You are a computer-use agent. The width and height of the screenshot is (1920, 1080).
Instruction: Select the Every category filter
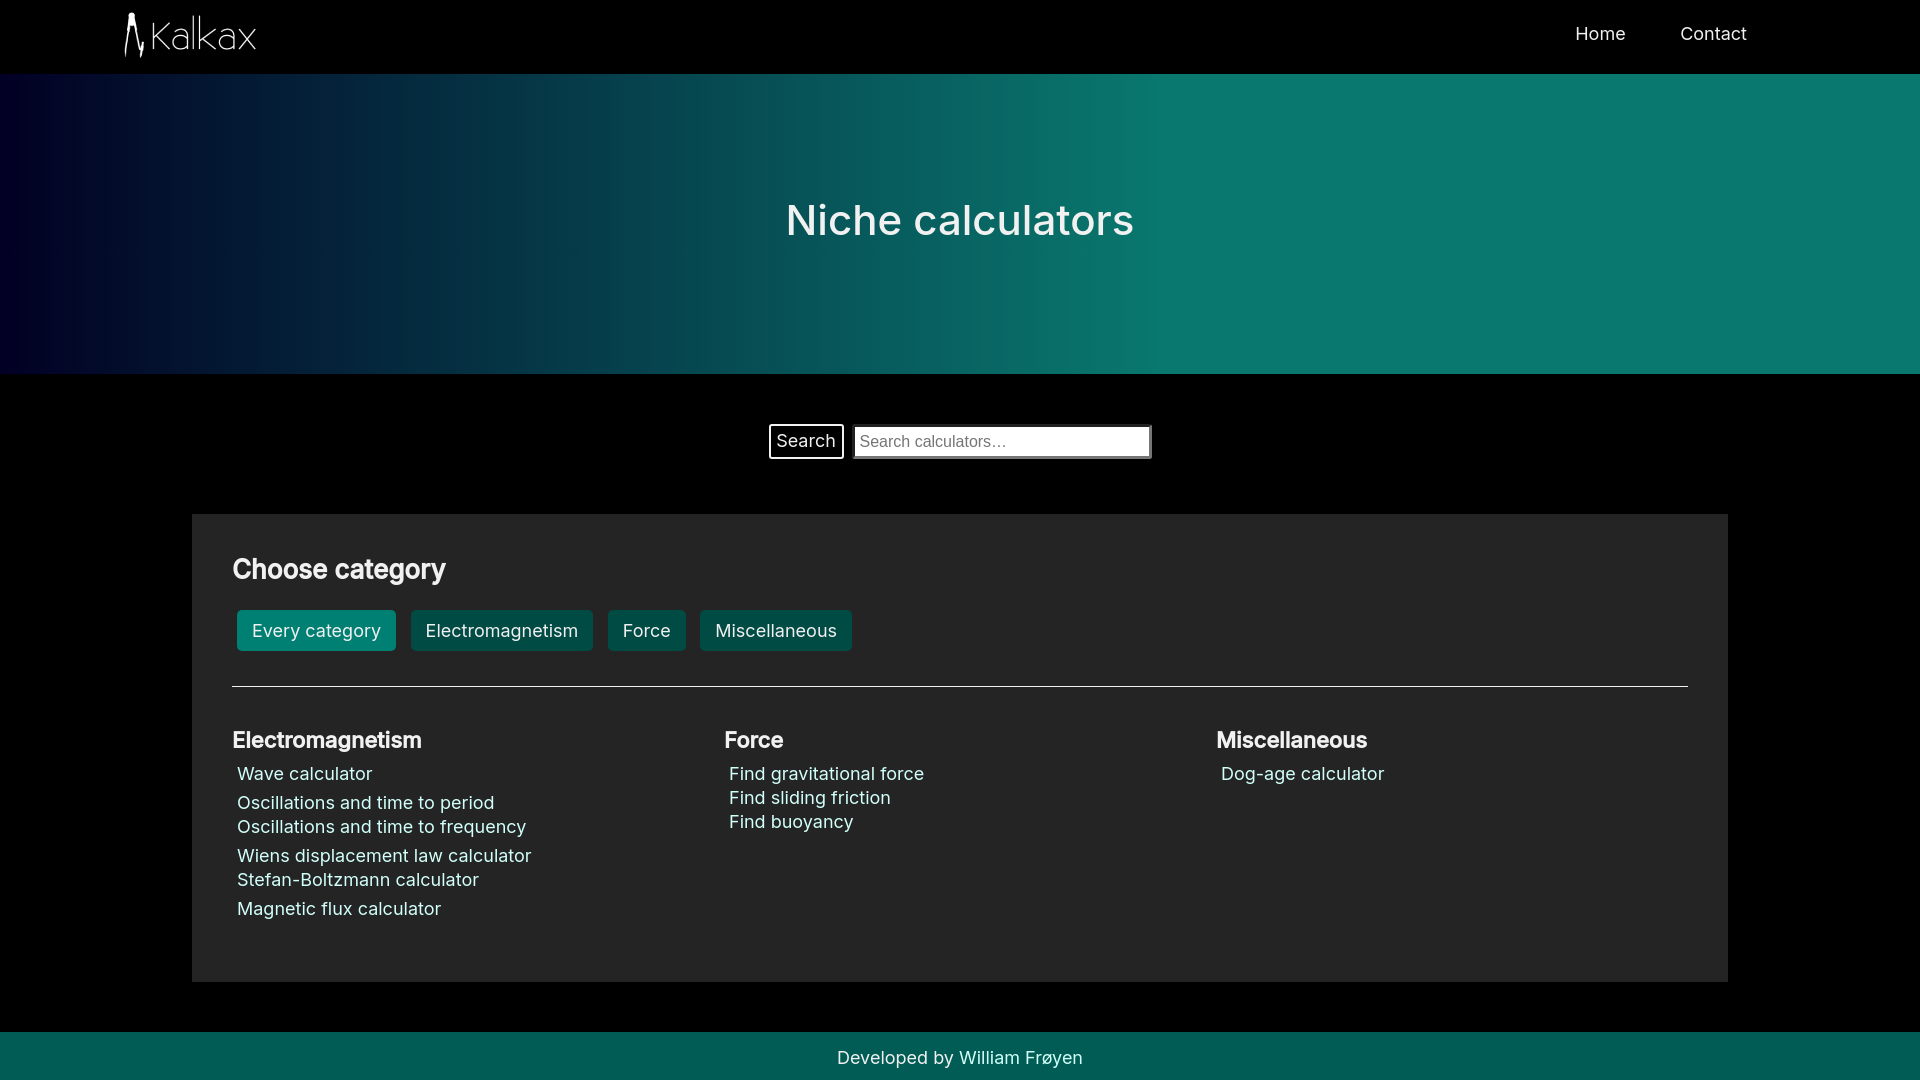point(316,631)
